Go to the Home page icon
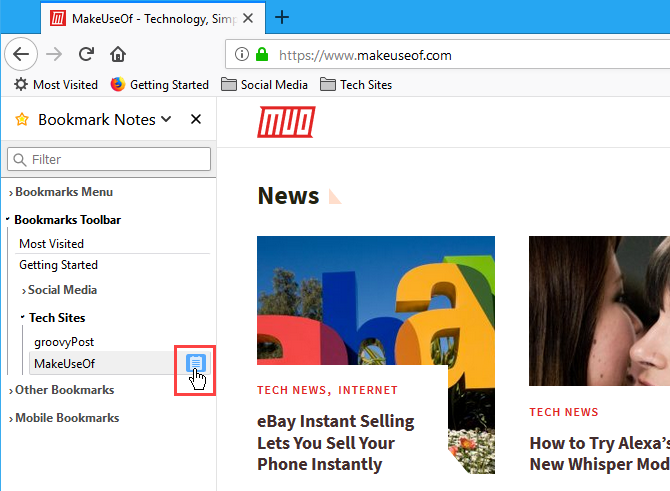This screenshot has width=670, height=491. point(118,54)
